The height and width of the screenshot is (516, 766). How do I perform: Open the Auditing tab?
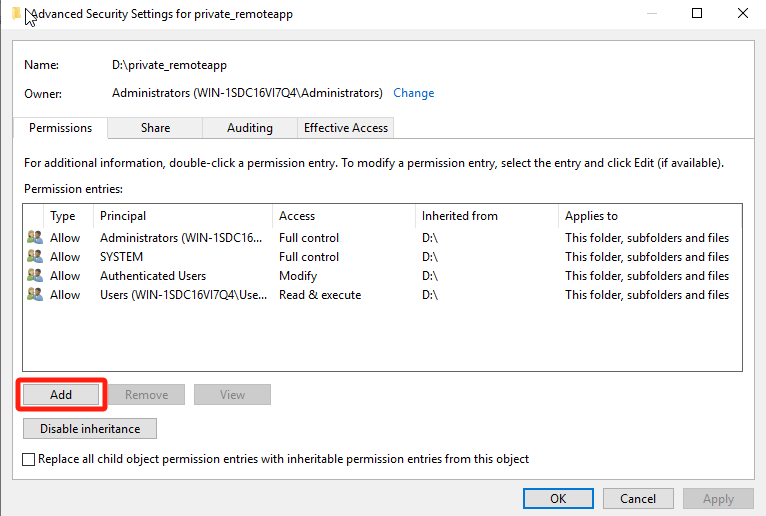coord(250,128)
